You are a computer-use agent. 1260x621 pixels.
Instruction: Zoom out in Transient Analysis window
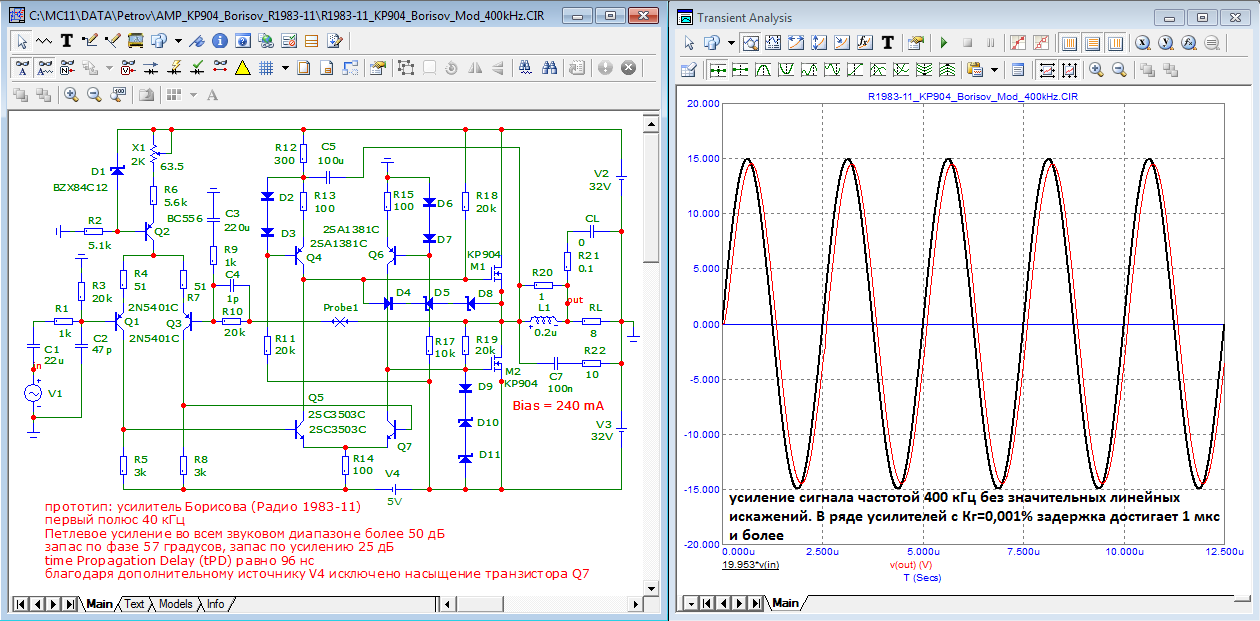tap(1119, 70)
